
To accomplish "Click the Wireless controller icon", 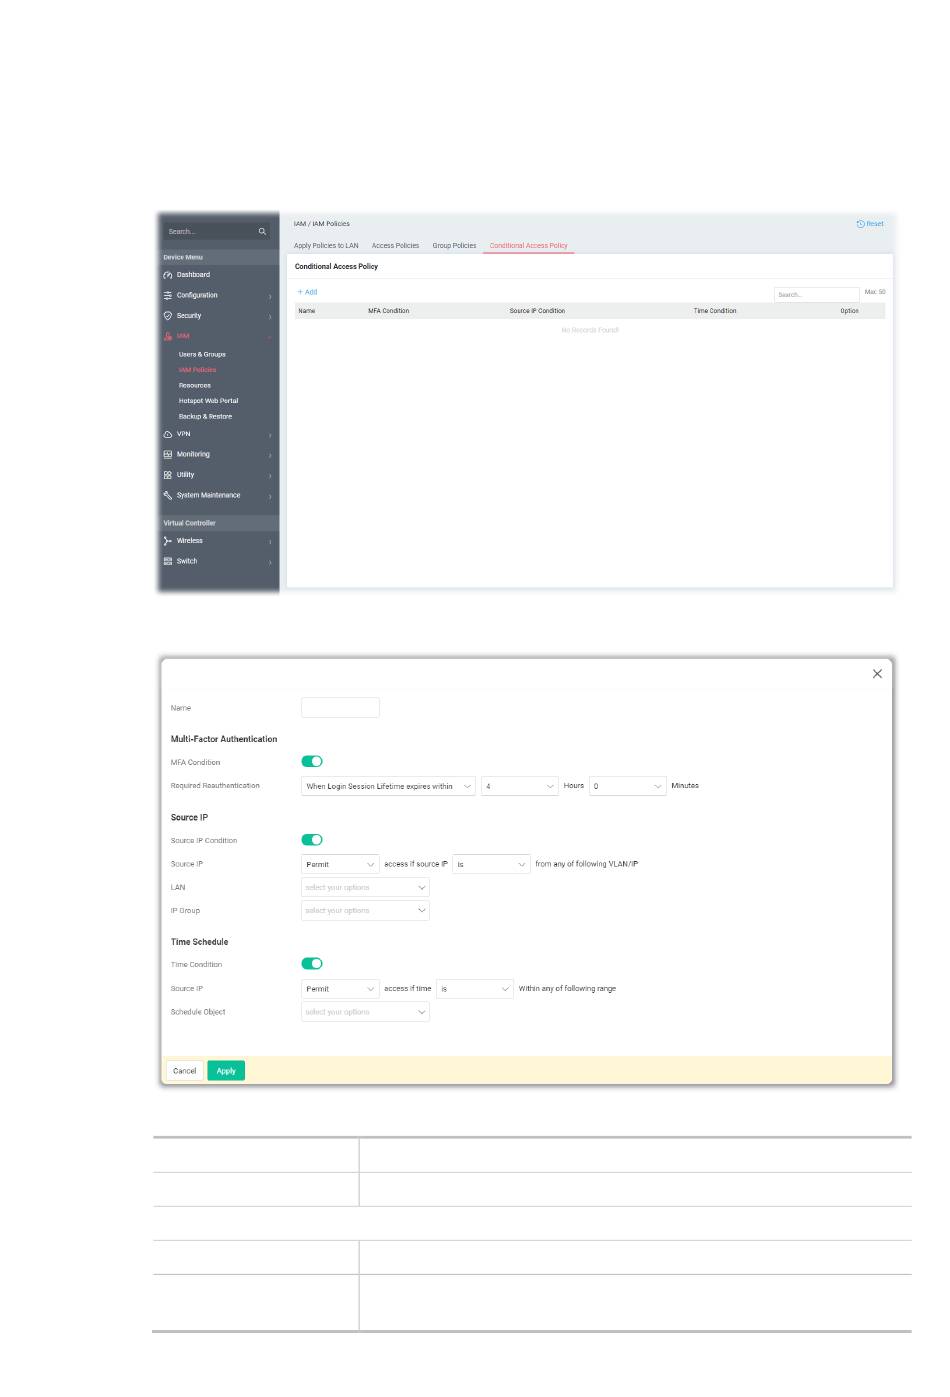I will pyautogui.click(x=168, y=541).
